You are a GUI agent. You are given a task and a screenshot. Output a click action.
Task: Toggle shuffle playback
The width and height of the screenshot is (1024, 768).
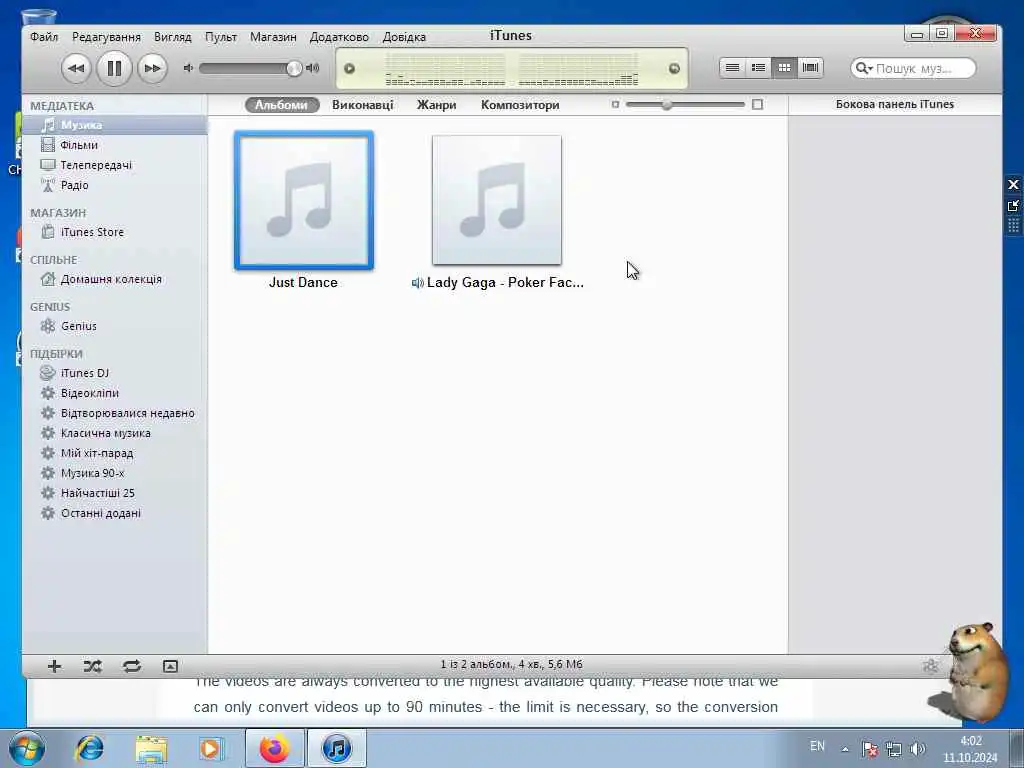93,666
